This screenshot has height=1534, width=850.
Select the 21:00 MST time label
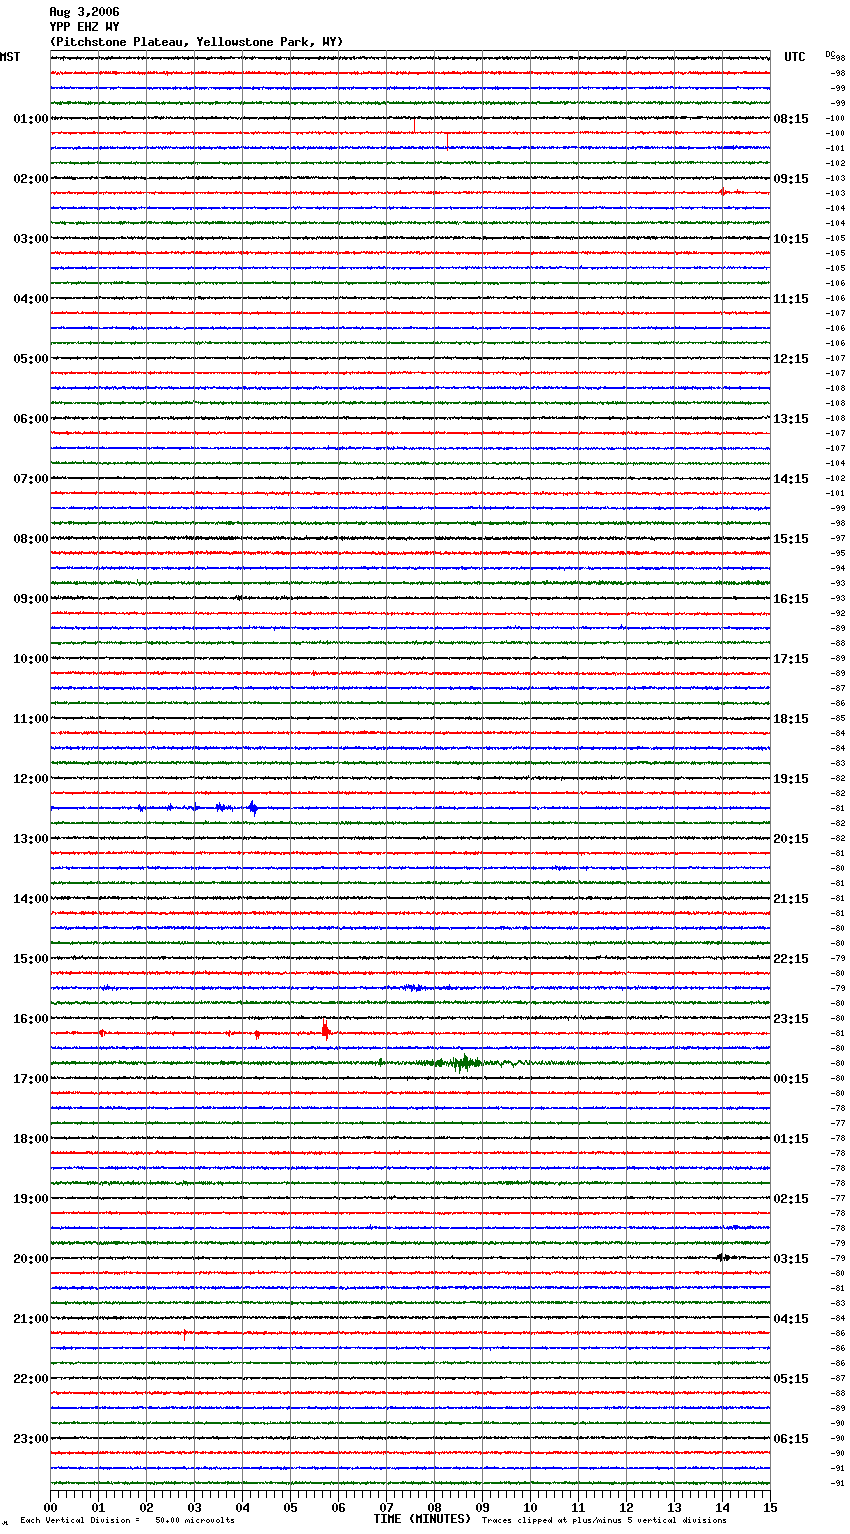31,1319
